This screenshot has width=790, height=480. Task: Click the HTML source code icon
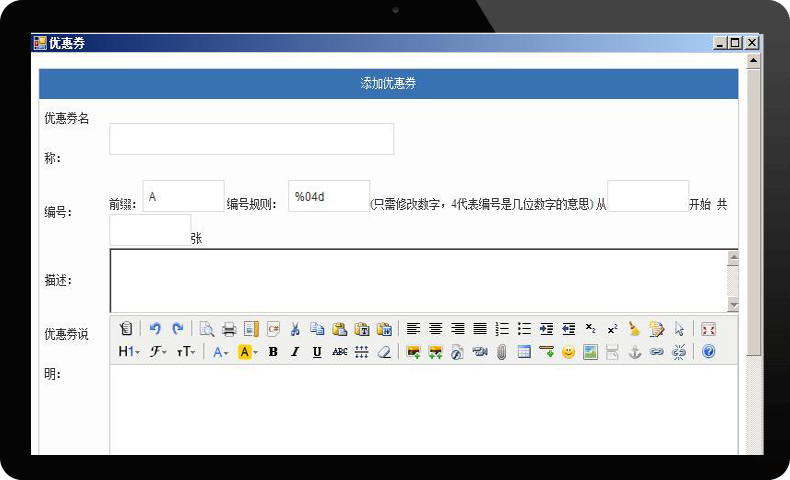click(x=126, y=329)
